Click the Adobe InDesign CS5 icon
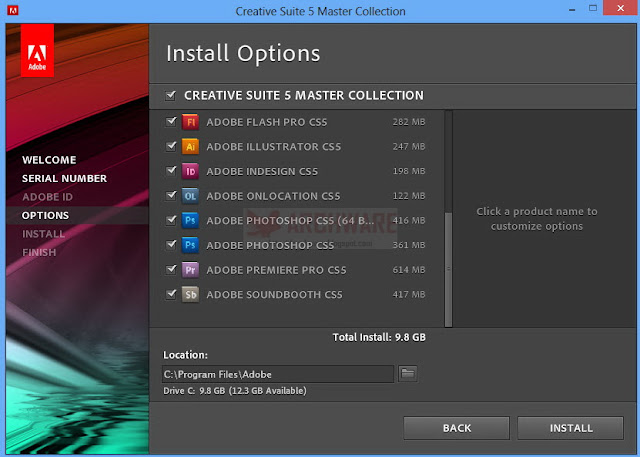This screenshot has height=457, width=640. (190, 171)
